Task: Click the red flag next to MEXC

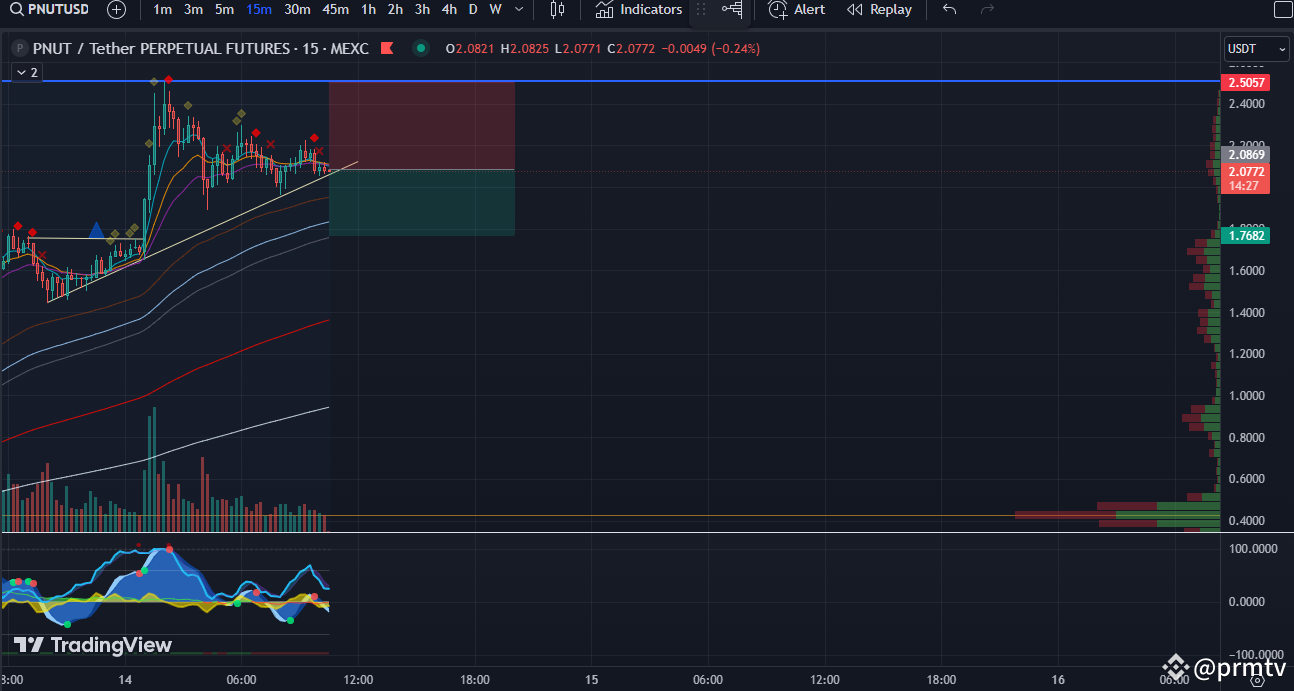Action: (x=385, y=48)
